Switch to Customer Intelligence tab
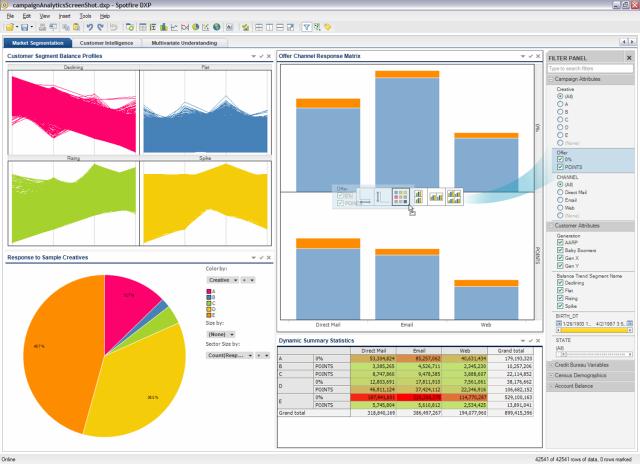640x464 pixels. click(107, 43)
